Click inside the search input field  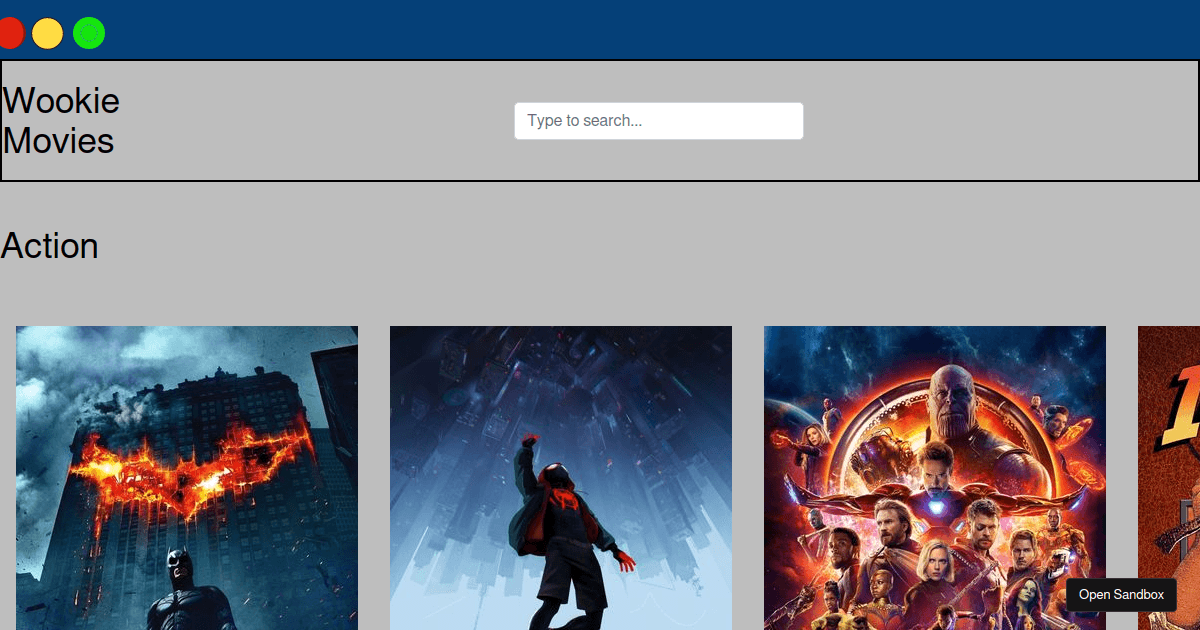pyautogui.click(x=658, y=120)
